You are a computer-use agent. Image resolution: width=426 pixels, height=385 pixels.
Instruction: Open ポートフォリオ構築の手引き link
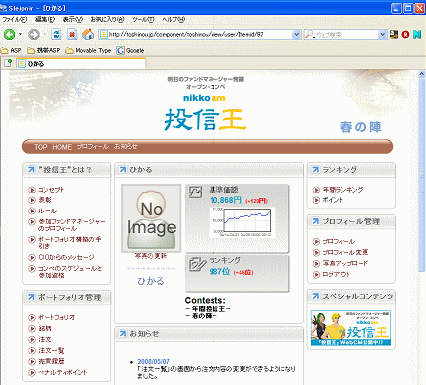[69, 243]
